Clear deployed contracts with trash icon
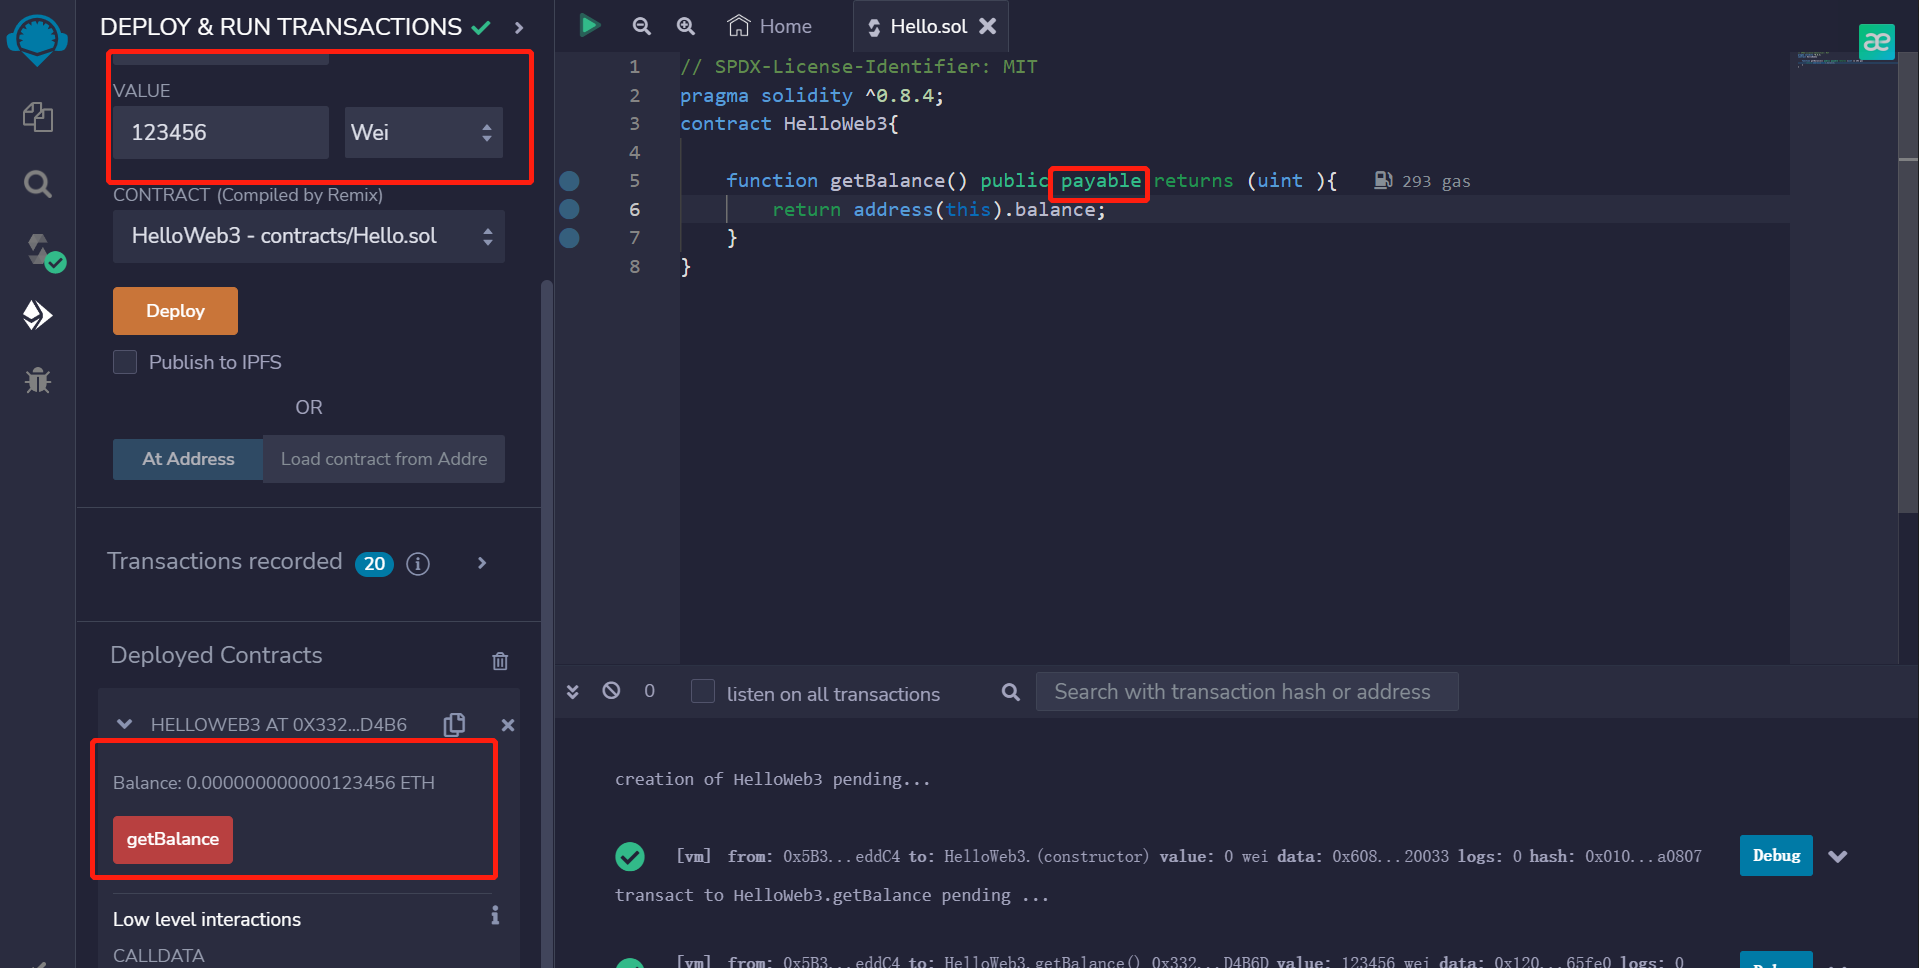Screen dimensions: 1919x968 pos(500,660)
